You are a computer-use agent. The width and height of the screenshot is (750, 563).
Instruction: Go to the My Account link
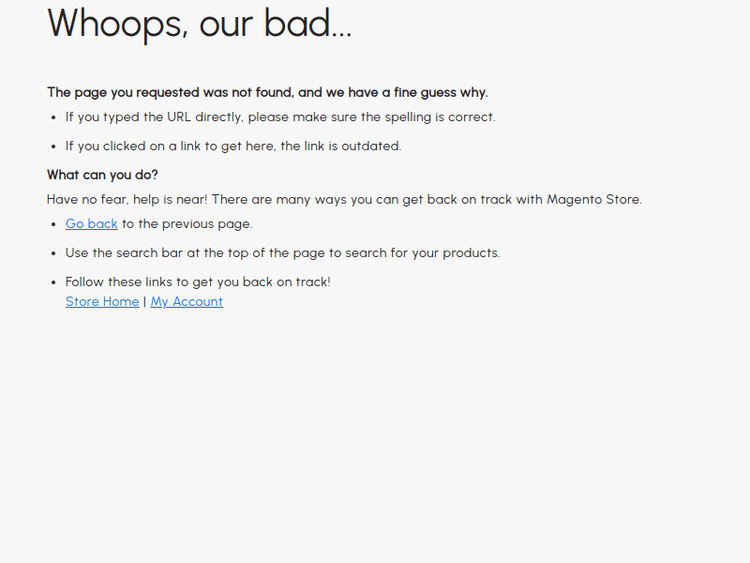186,302
